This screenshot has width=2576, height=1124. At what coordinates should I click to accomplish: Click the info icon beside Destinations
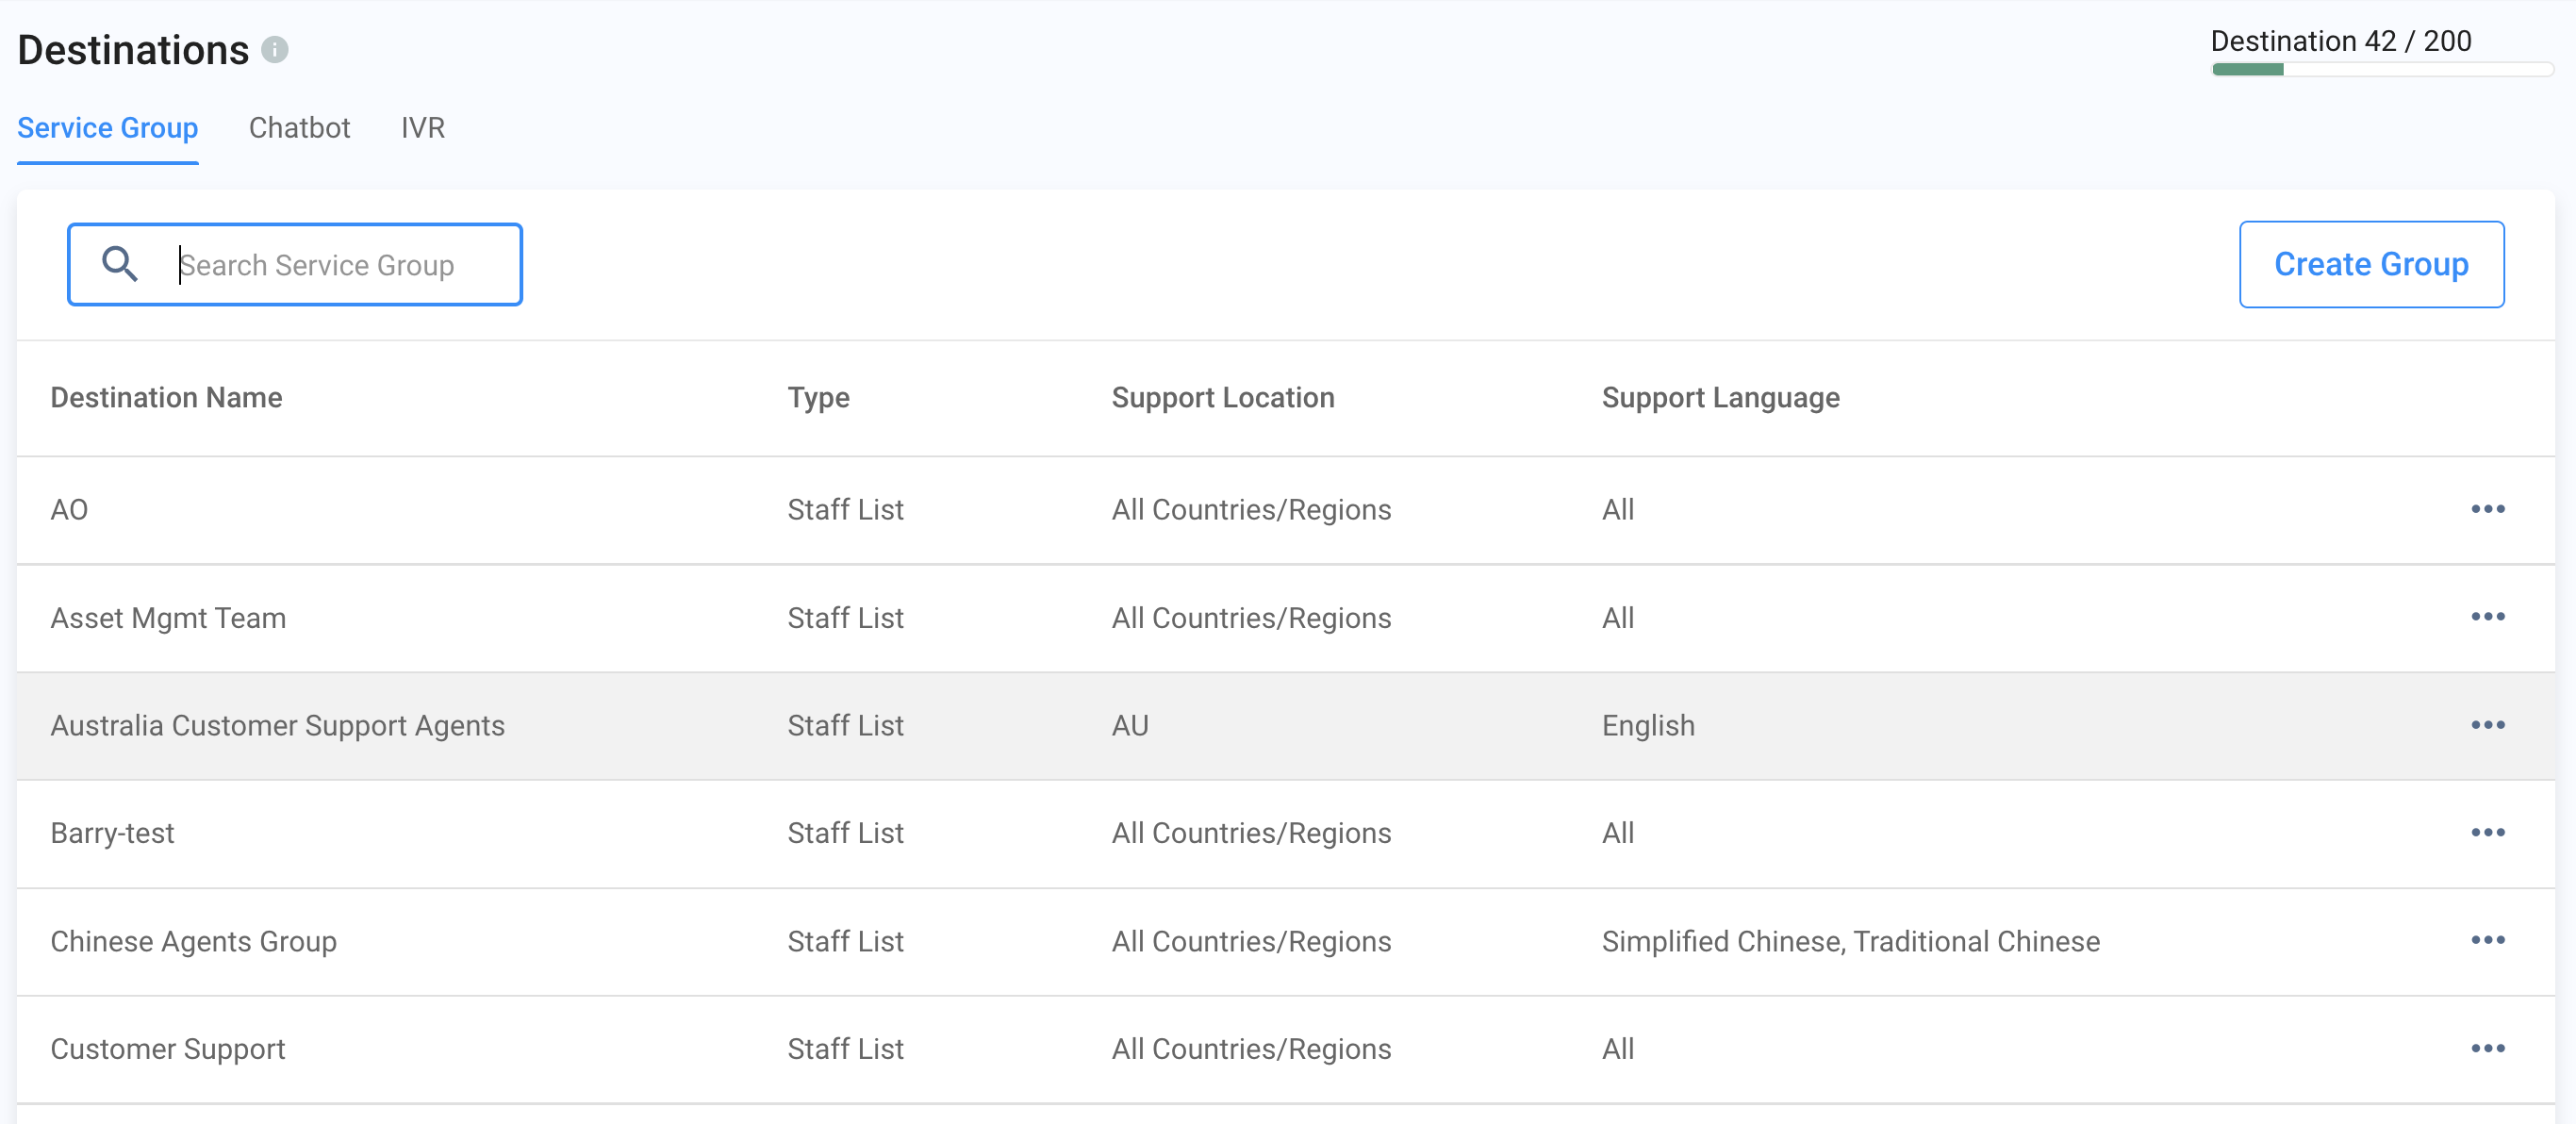click(275, 50)
